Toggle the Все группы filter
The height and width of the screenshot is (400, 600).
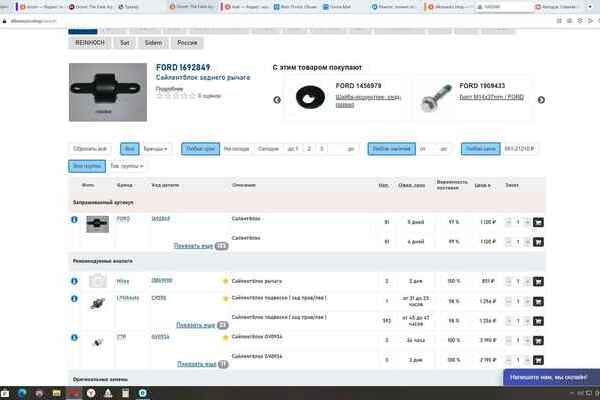tap(87, 166)
